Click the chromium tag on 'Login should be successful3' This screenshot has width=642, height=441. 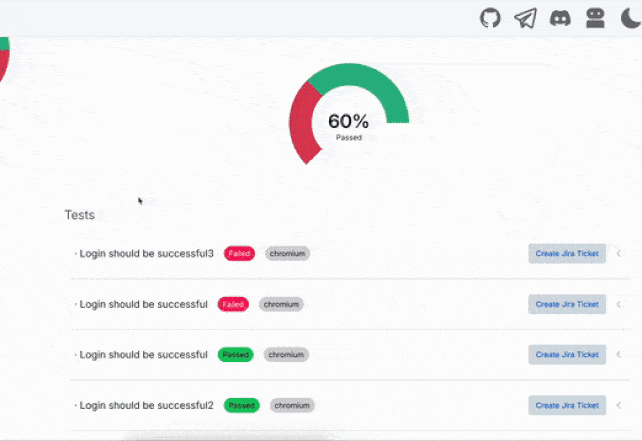point(287,253)
